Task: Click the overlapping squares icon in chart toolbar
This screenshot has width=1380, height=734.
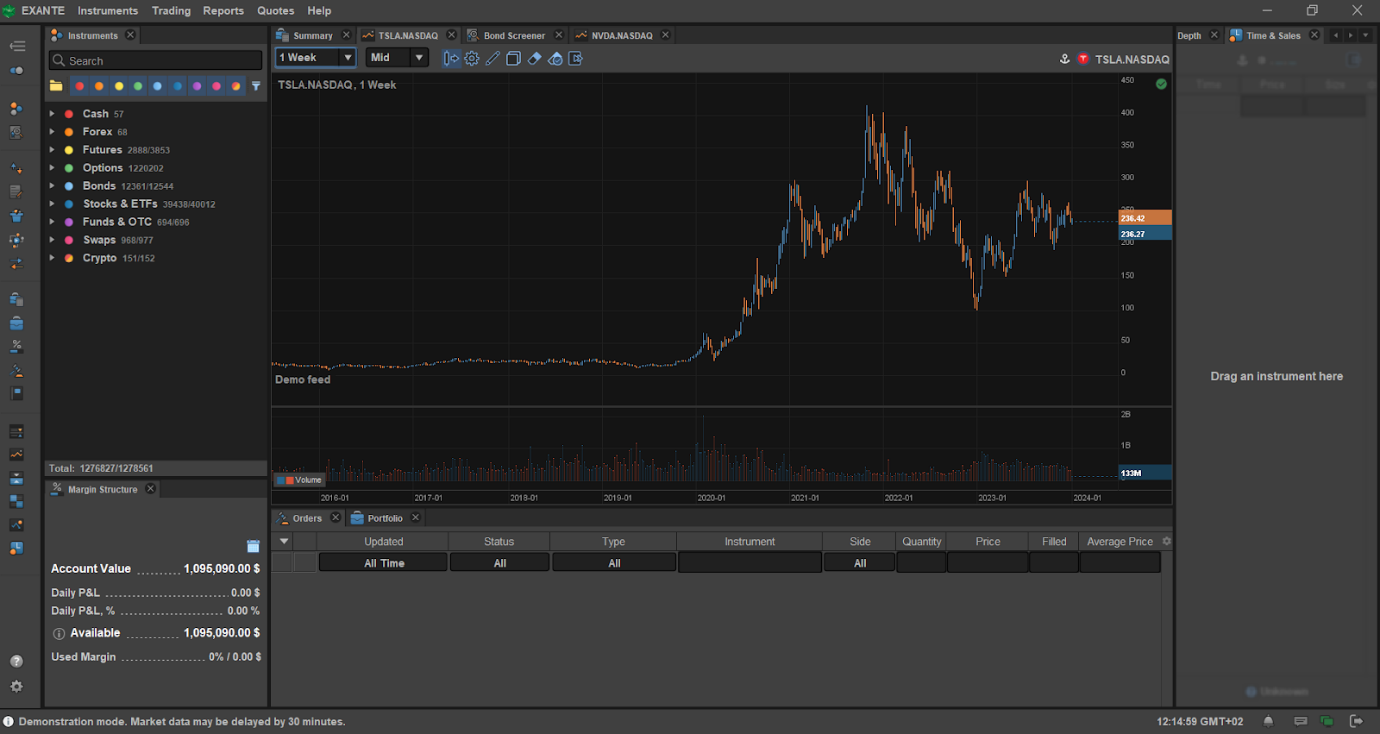Action: 513,58
